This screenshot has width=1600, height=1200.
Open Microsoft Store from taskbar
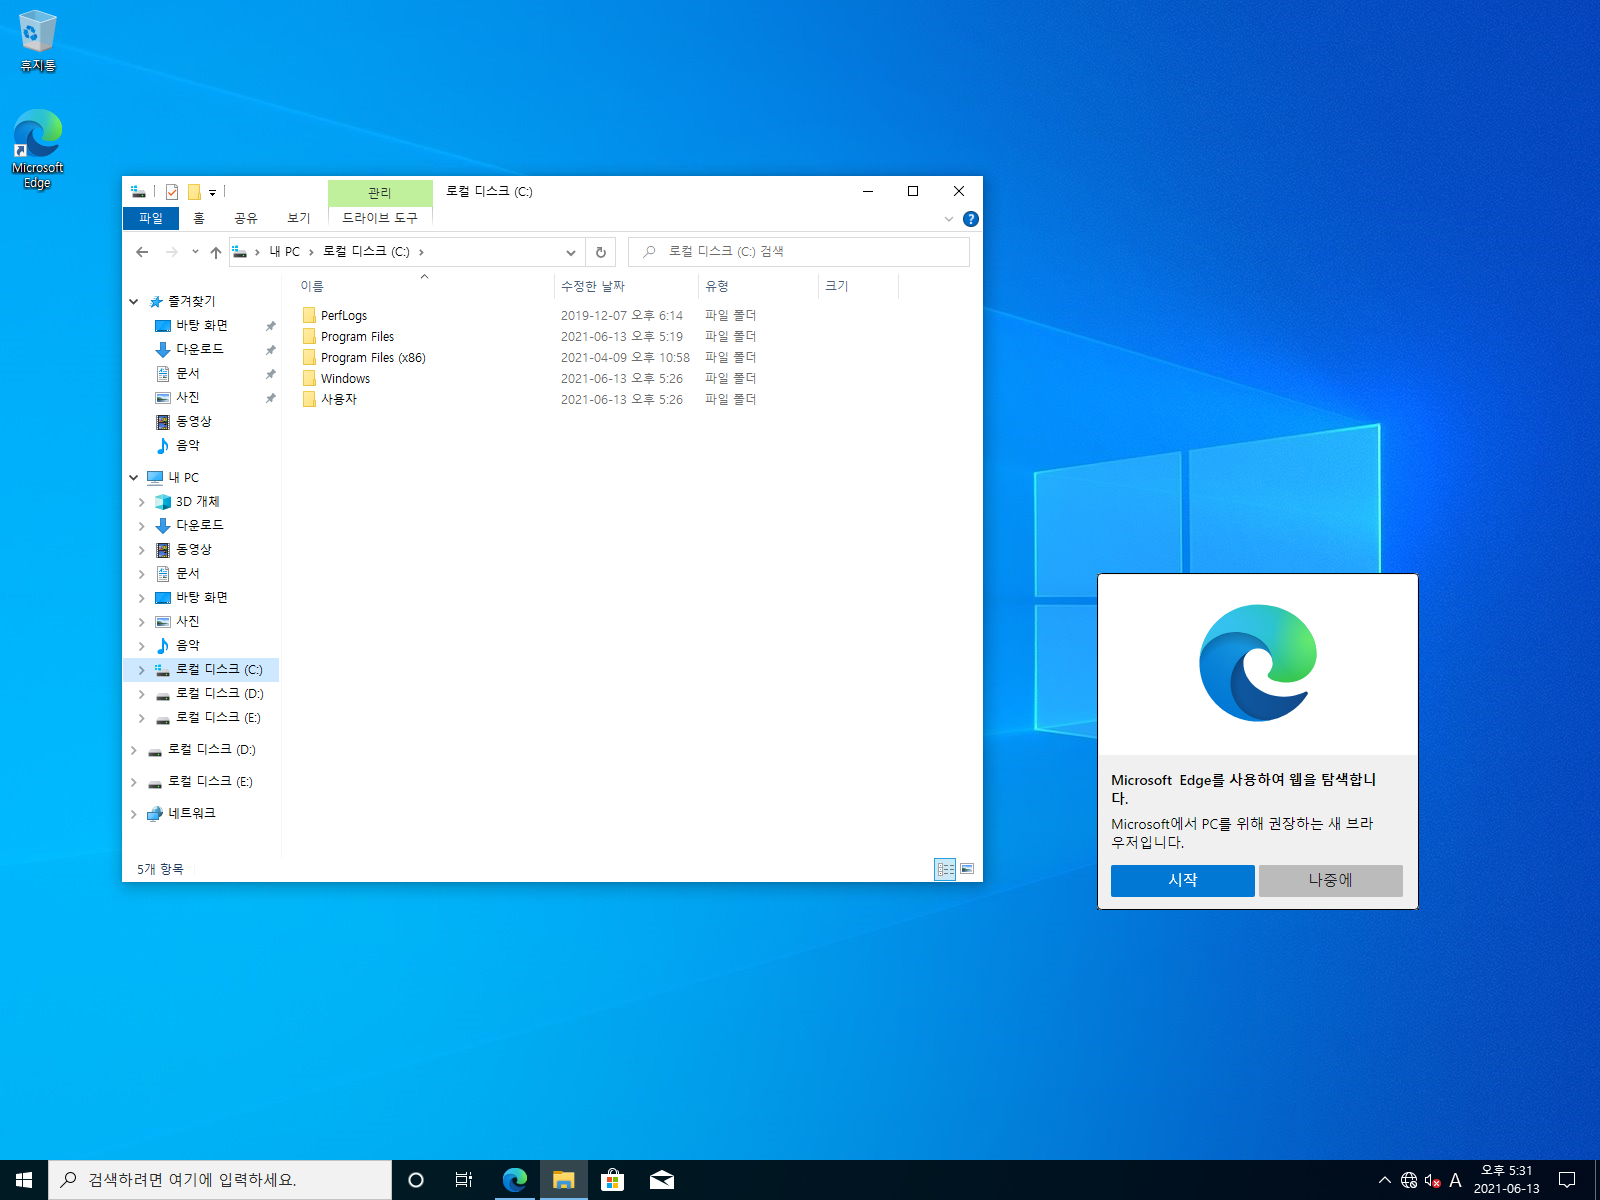[613, 1180]
